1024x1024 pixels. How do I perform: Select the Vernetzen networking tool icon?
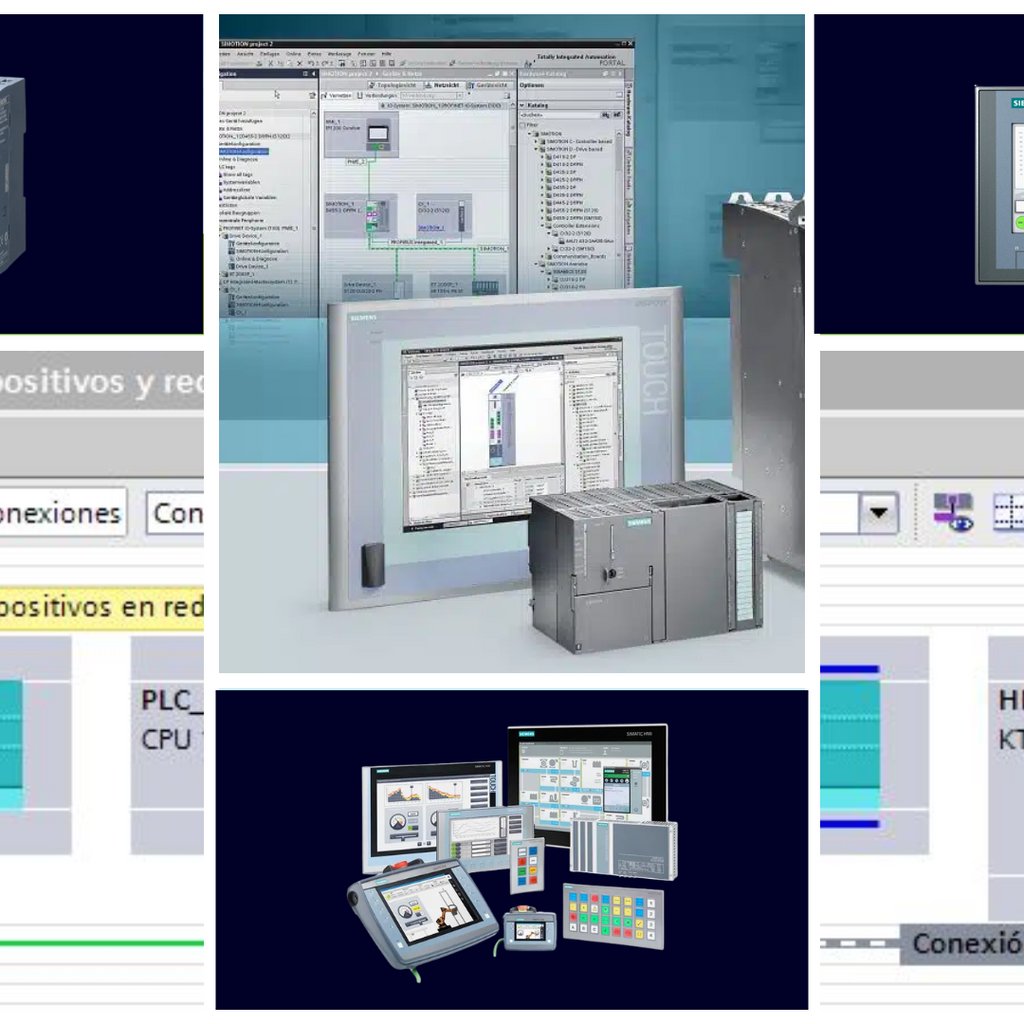[x=325, y=95]
